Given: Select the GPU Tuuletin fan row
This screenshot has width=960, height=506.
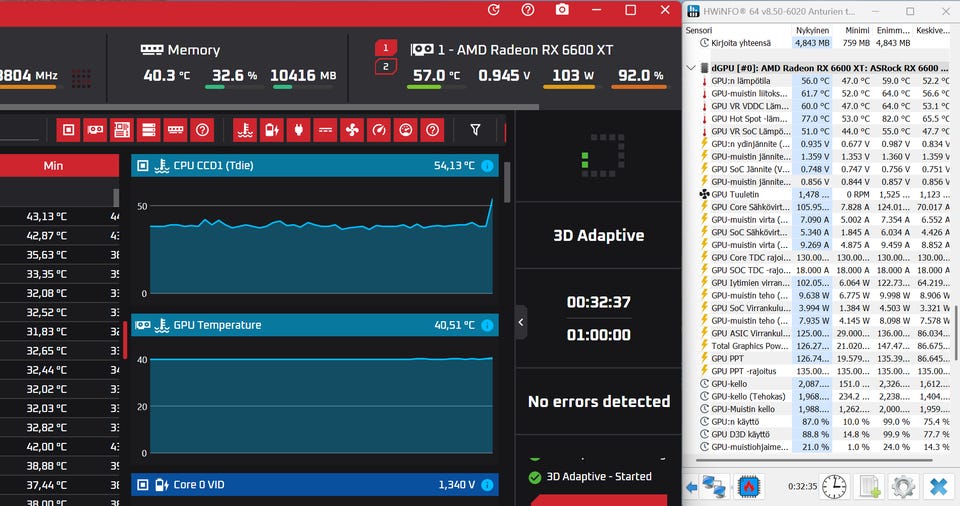Looking at the screenshot, I should click(825, 194).
